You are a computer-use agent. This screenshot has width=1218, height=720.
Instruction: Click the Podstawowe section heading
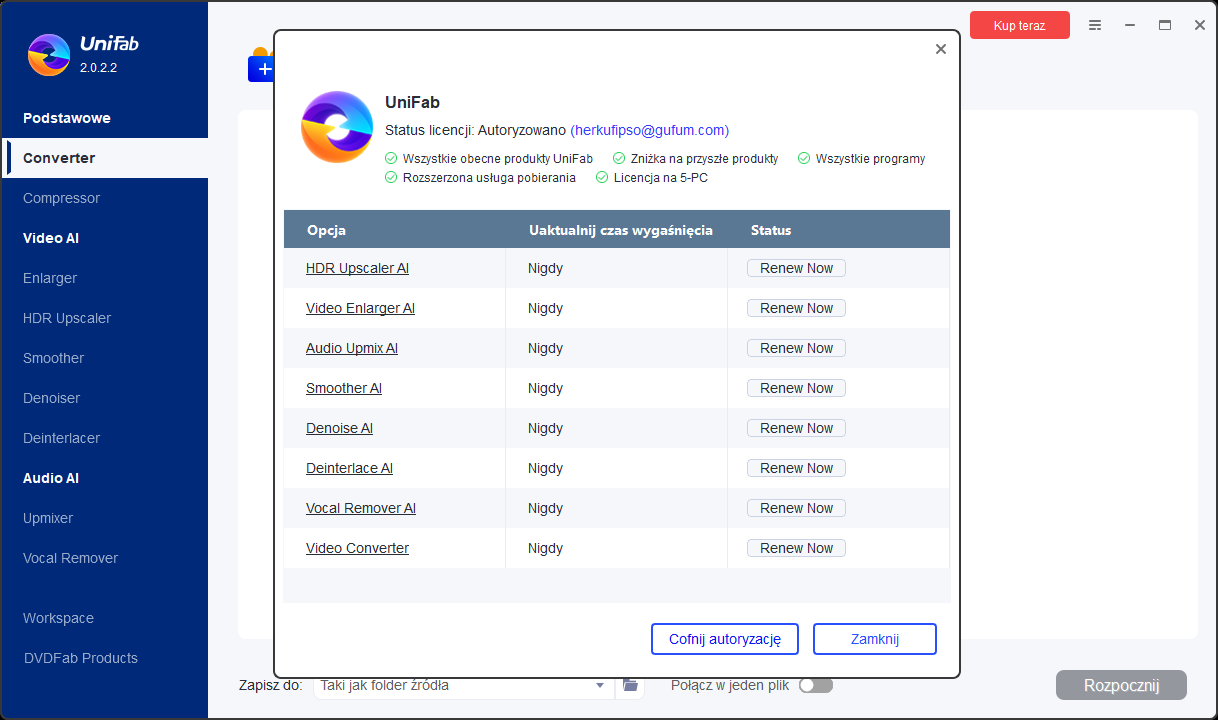[67, 118]
